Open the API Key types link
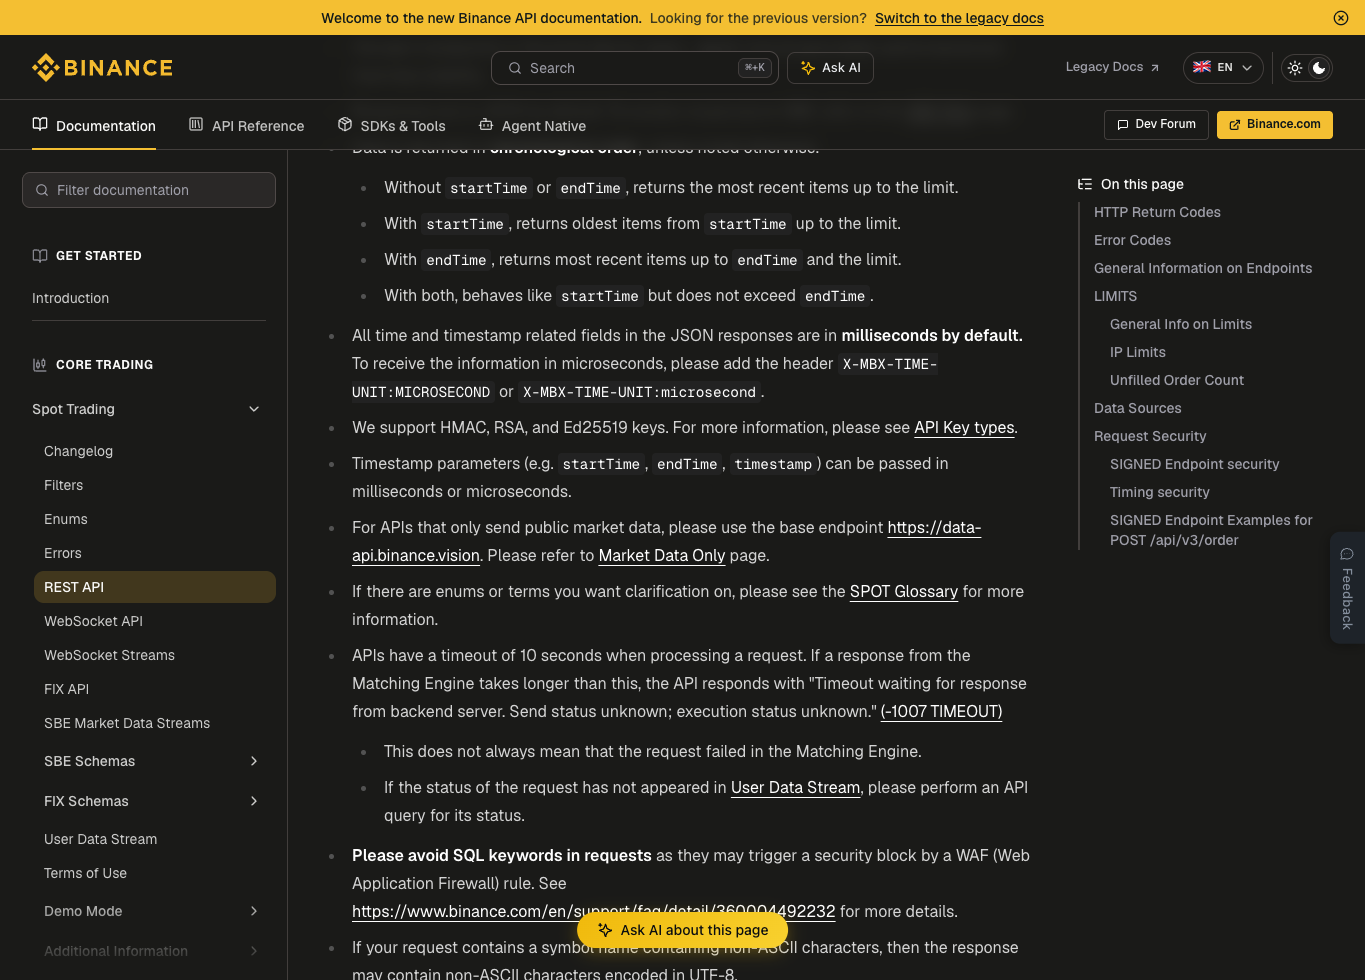1365x980 pixels. 964,427
